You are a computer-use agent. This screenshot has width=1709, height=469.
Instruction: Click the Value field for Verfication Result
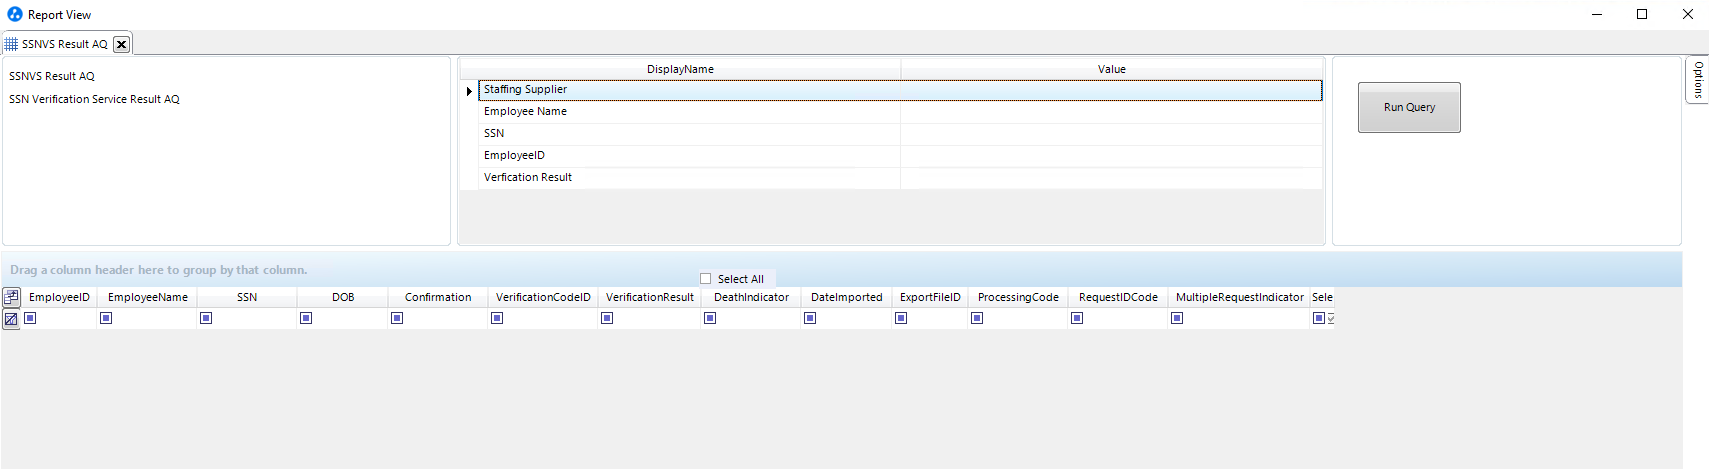tap(1110, 178)
